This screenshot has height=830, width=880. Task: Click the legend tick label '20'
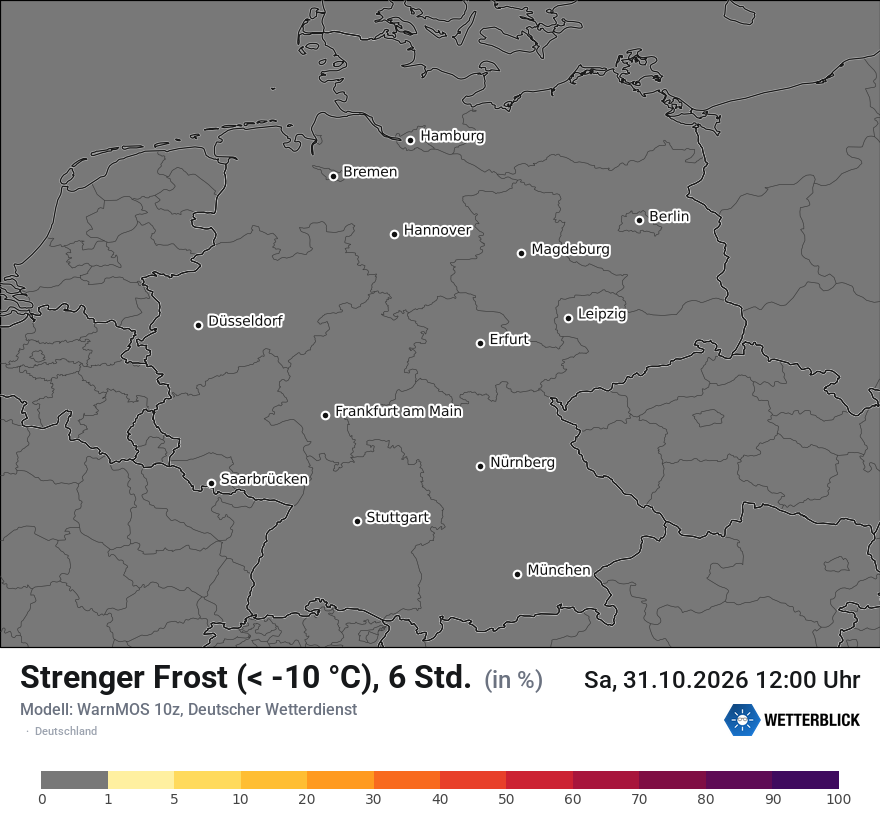pos(306,799)
